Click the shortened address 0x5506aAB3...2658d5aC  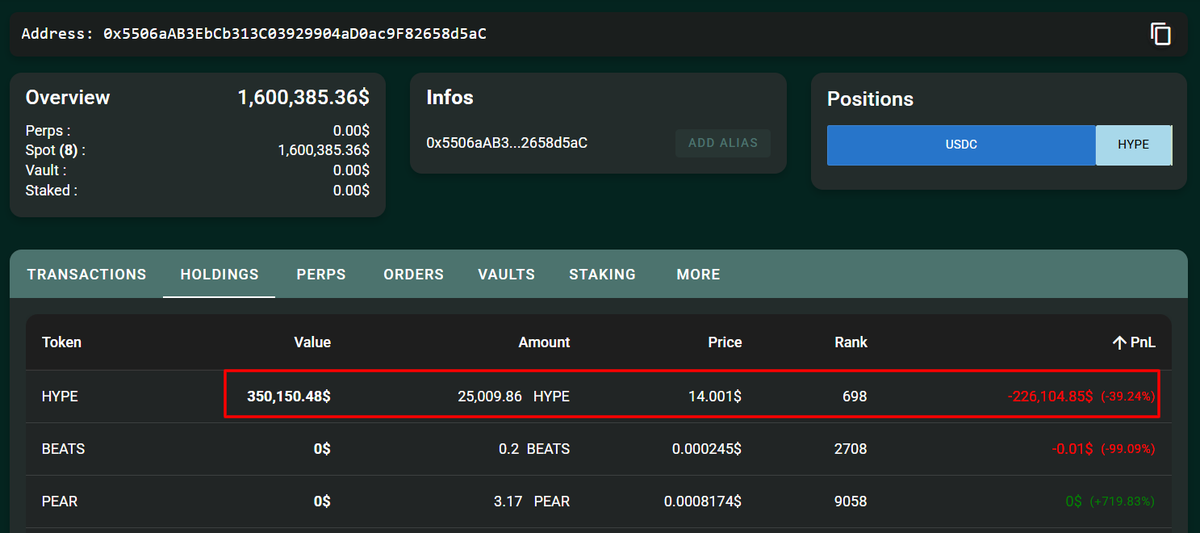click(507, 143)
